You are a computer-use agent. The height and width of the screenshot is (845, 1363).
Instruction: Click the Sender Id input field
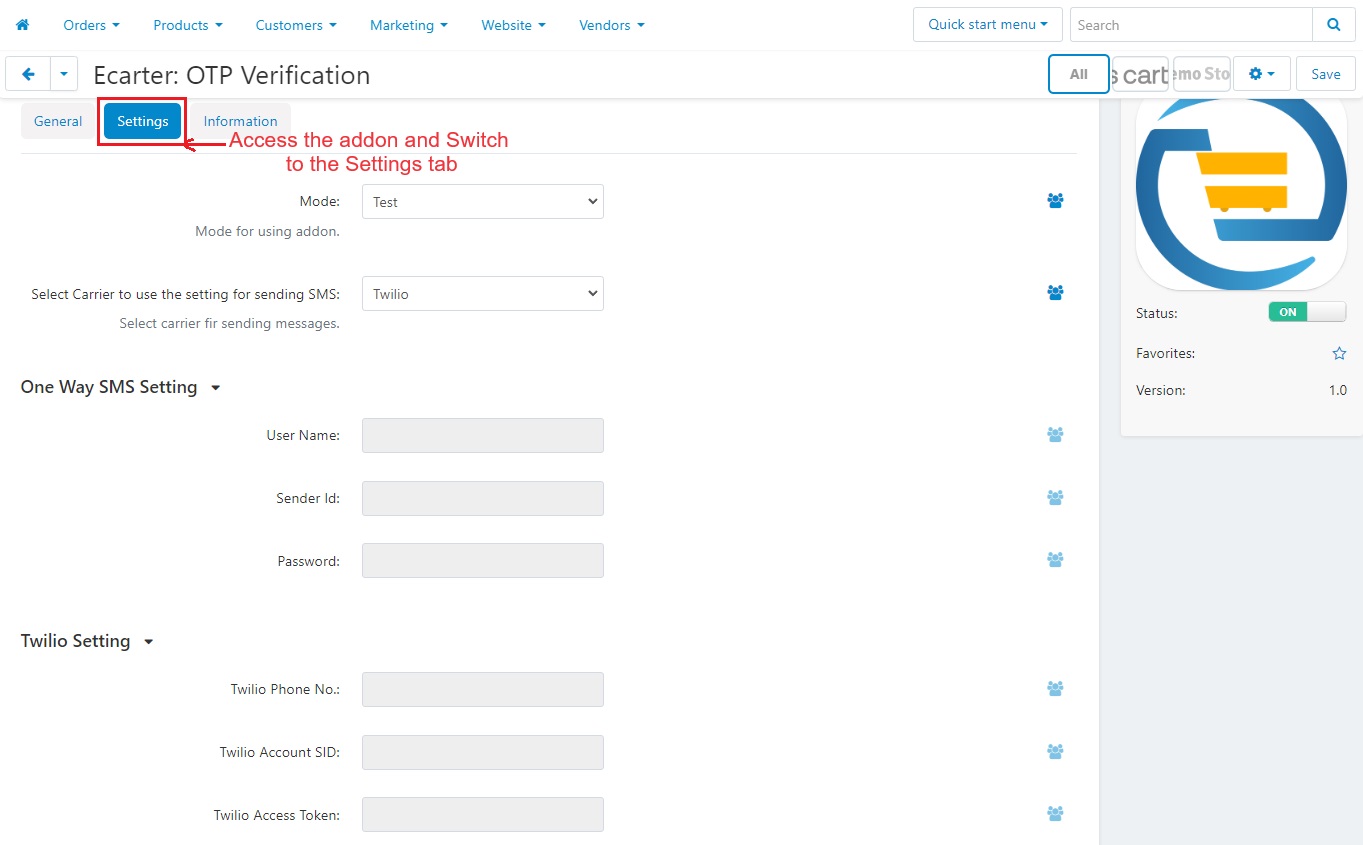pyautogui.click(x=482, y=498)
